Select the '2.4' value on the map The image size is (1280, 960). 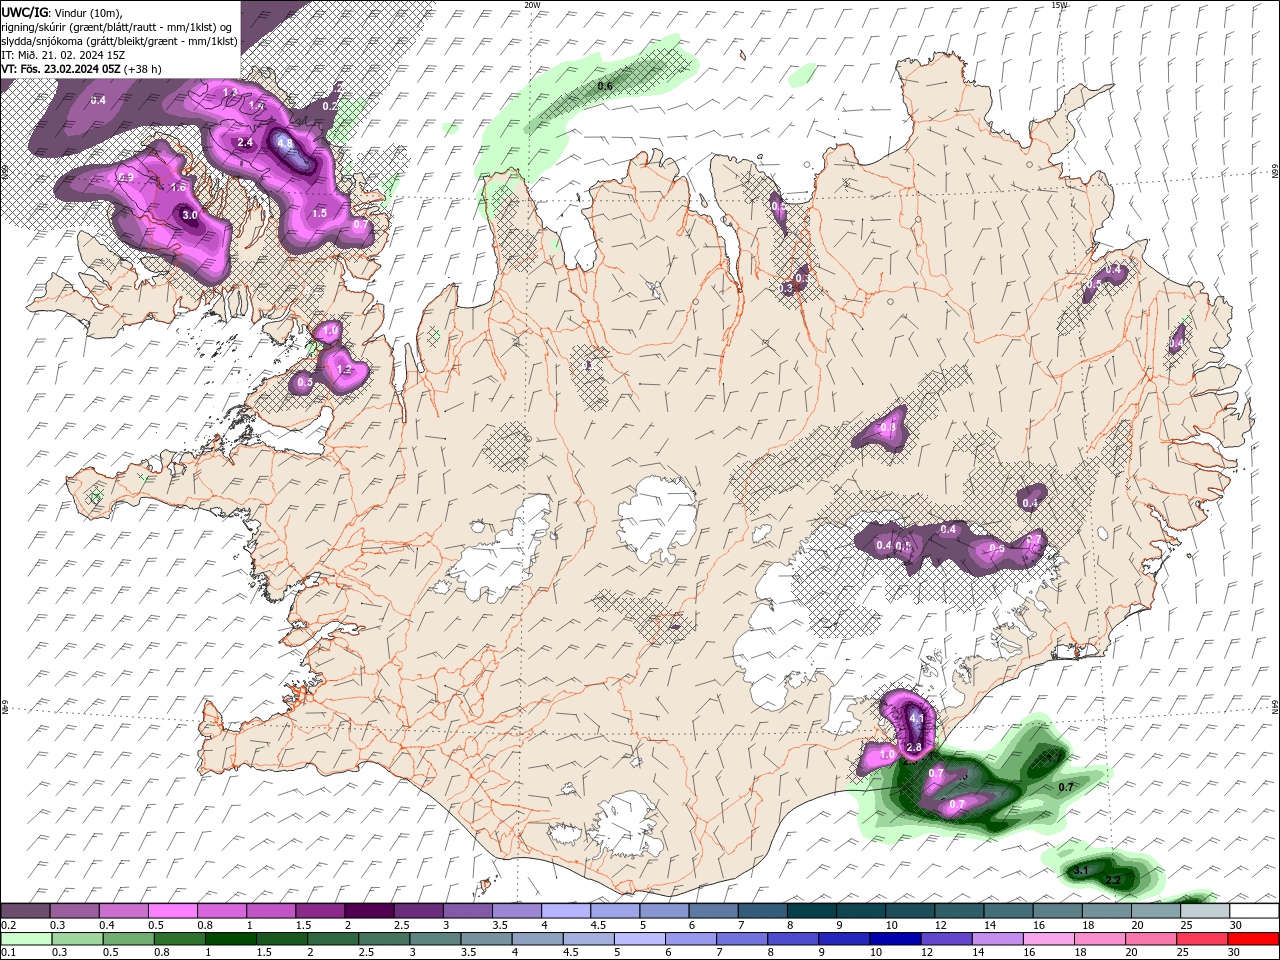click(246, 143)
